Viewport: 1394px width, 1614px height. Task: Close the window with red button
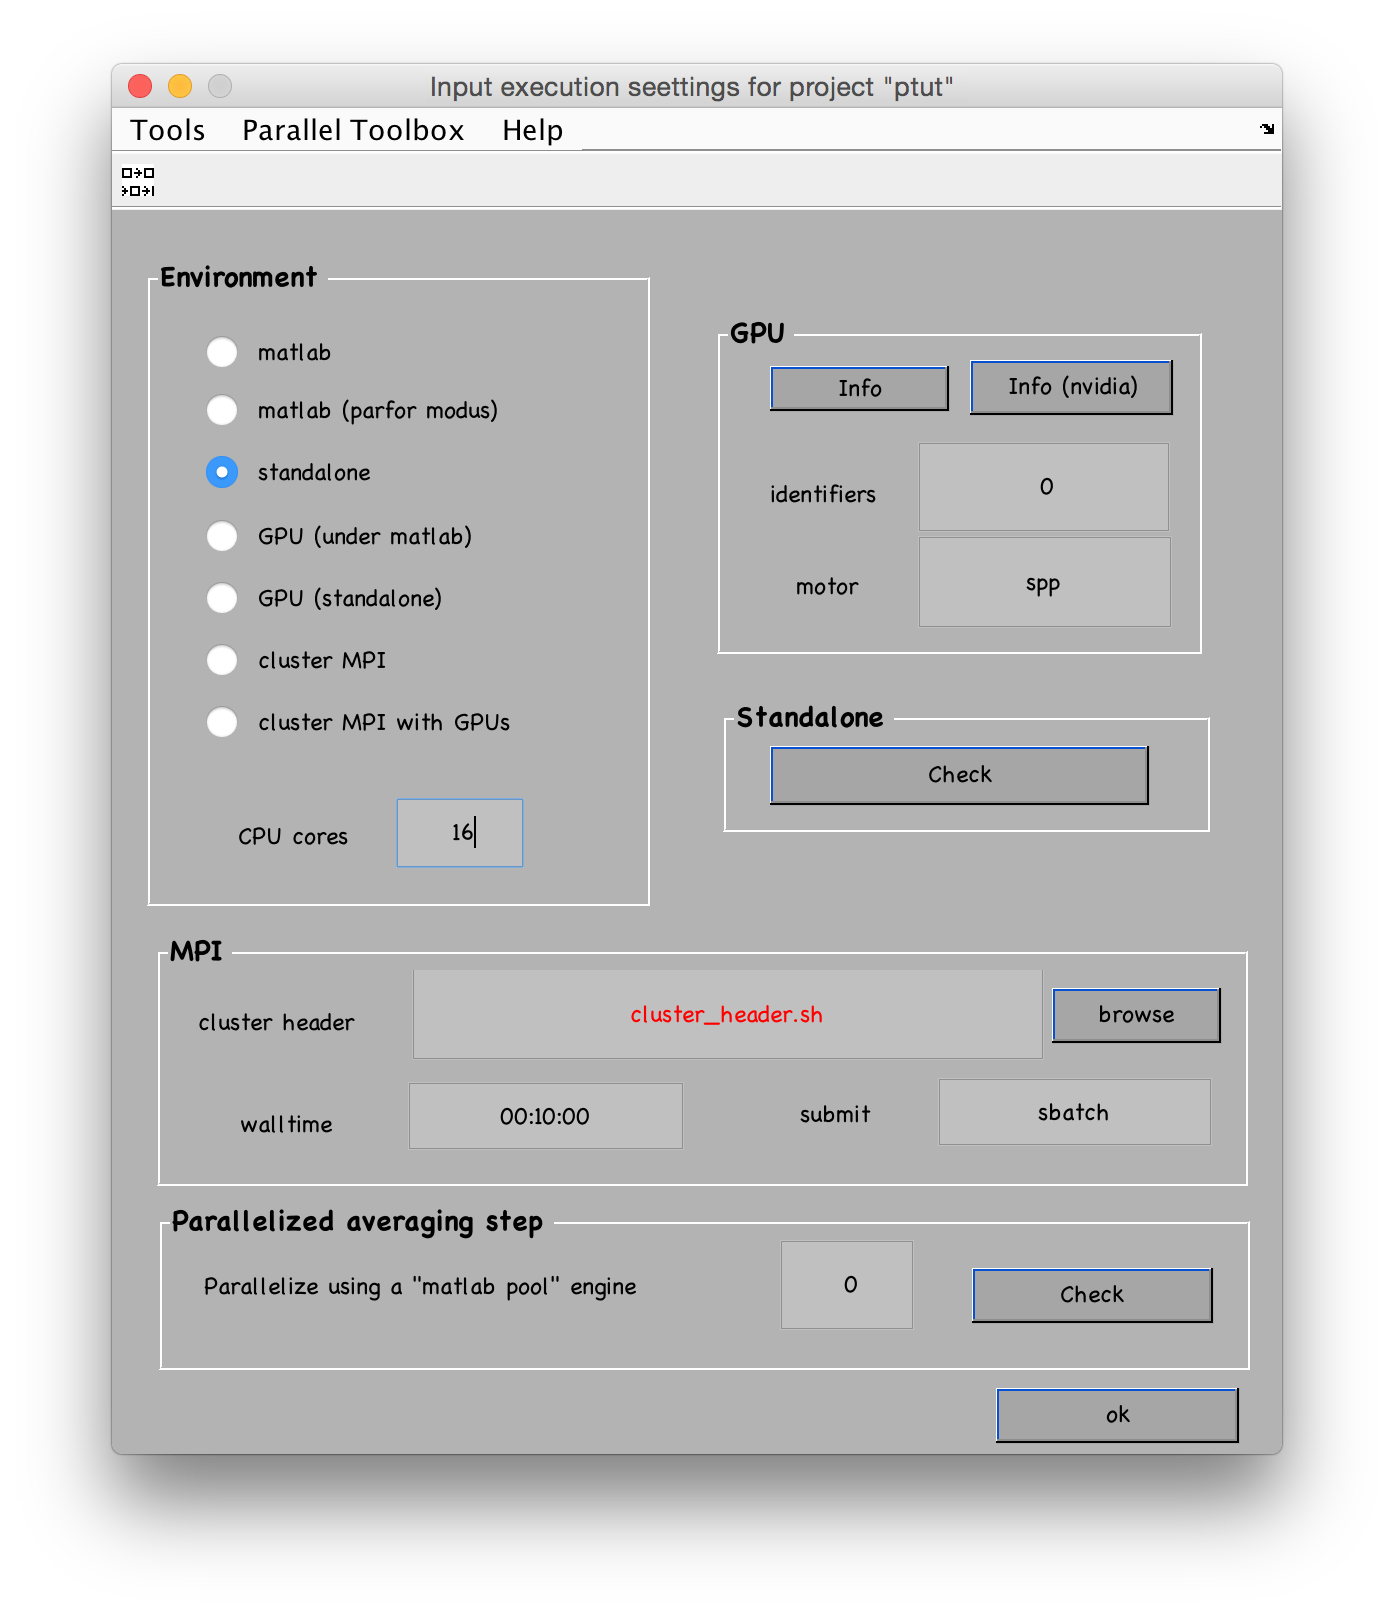coord(140,86)
